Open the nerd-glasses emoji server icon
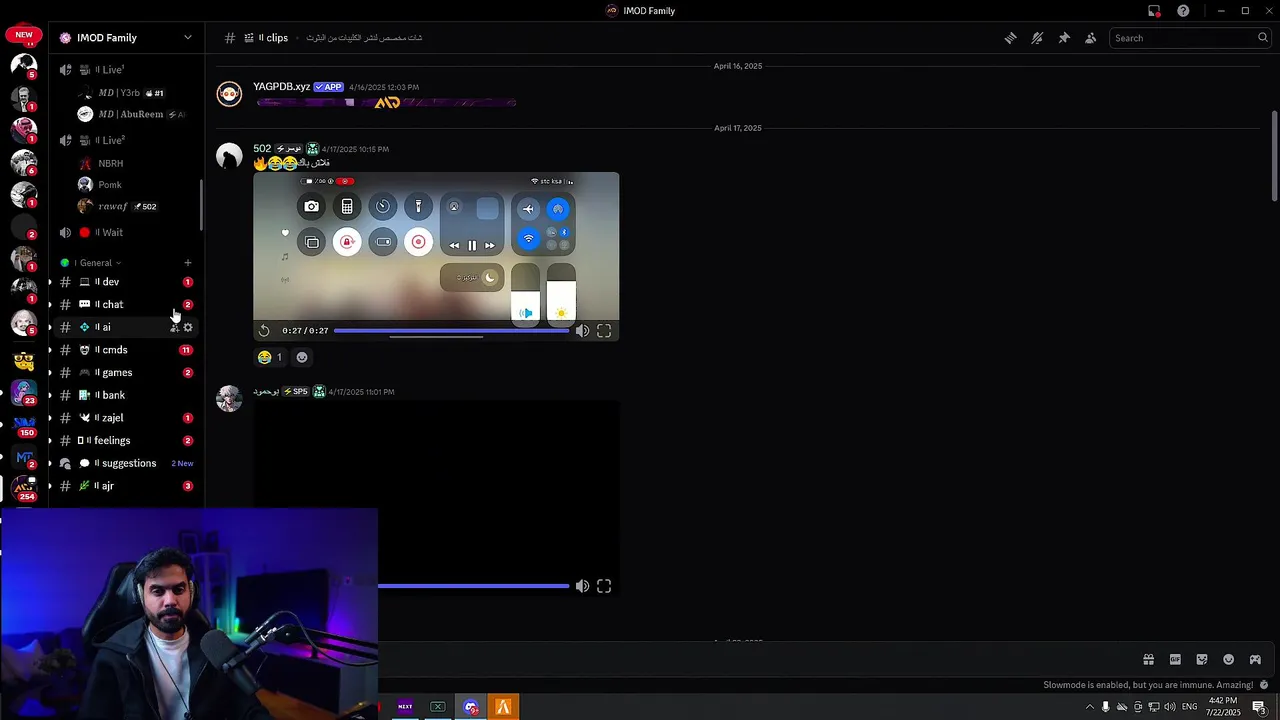This screenshot has height=720, width=1280. (24, 359)
